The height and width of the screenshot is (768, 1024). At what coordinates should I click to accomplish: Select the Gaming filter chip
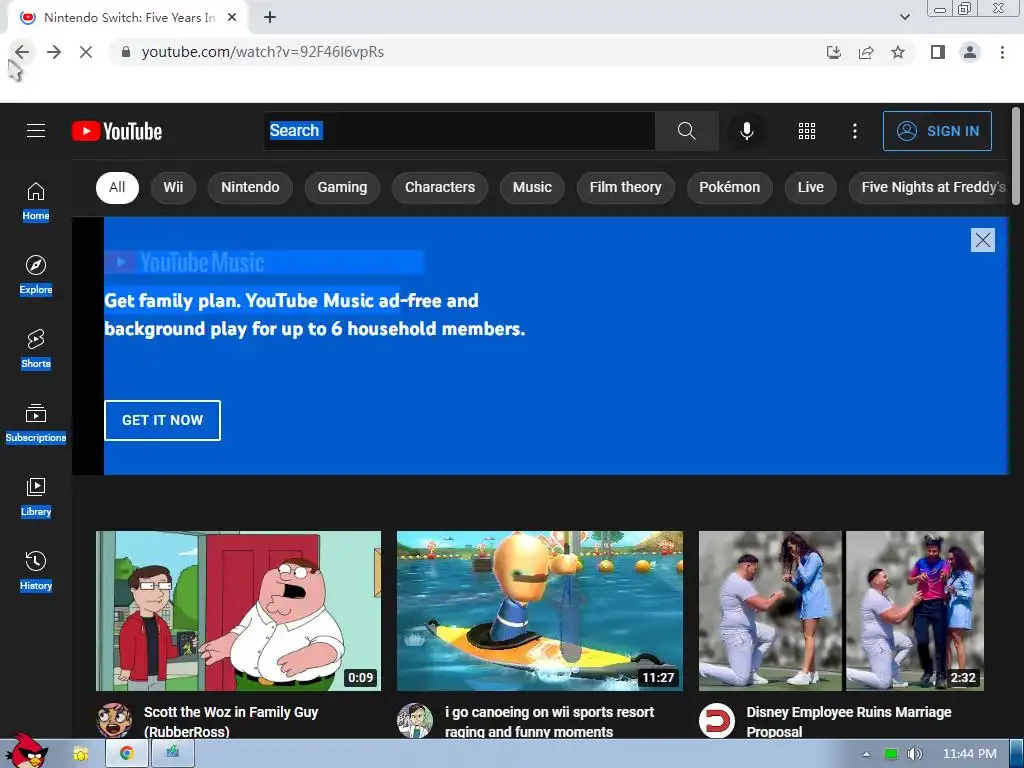click(x=342, y=187)
